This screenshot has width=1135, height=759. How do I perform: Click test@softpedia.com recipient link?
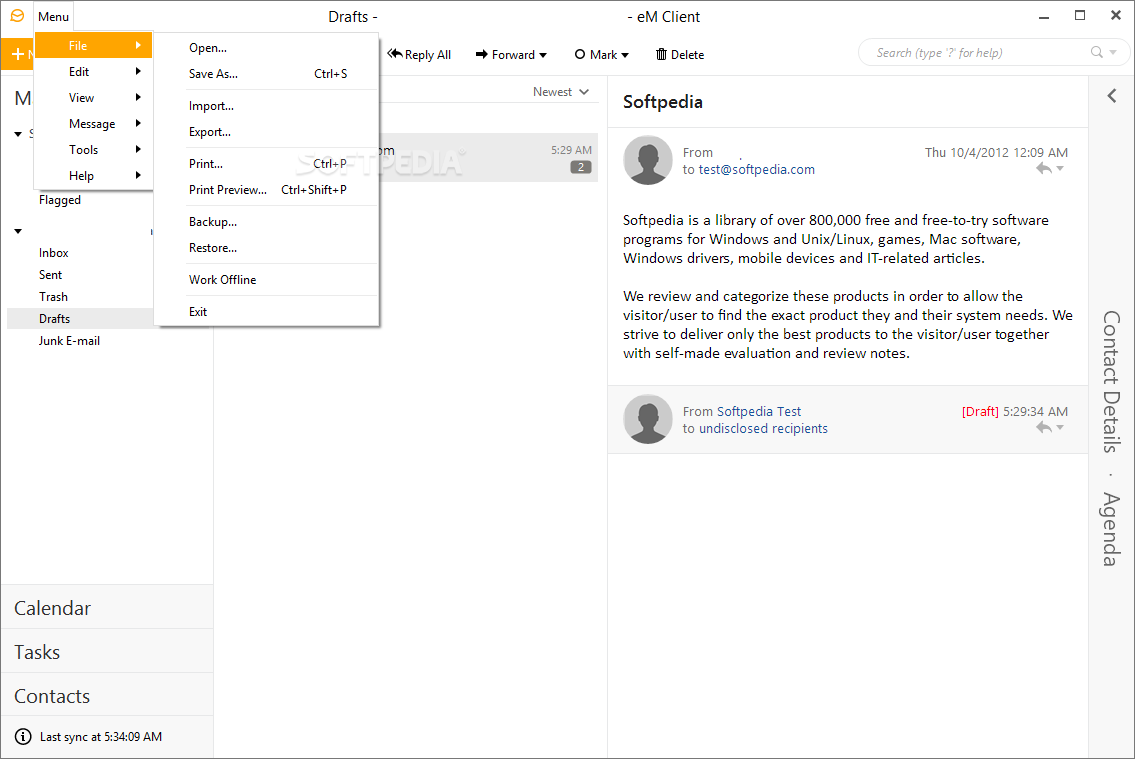756,169
